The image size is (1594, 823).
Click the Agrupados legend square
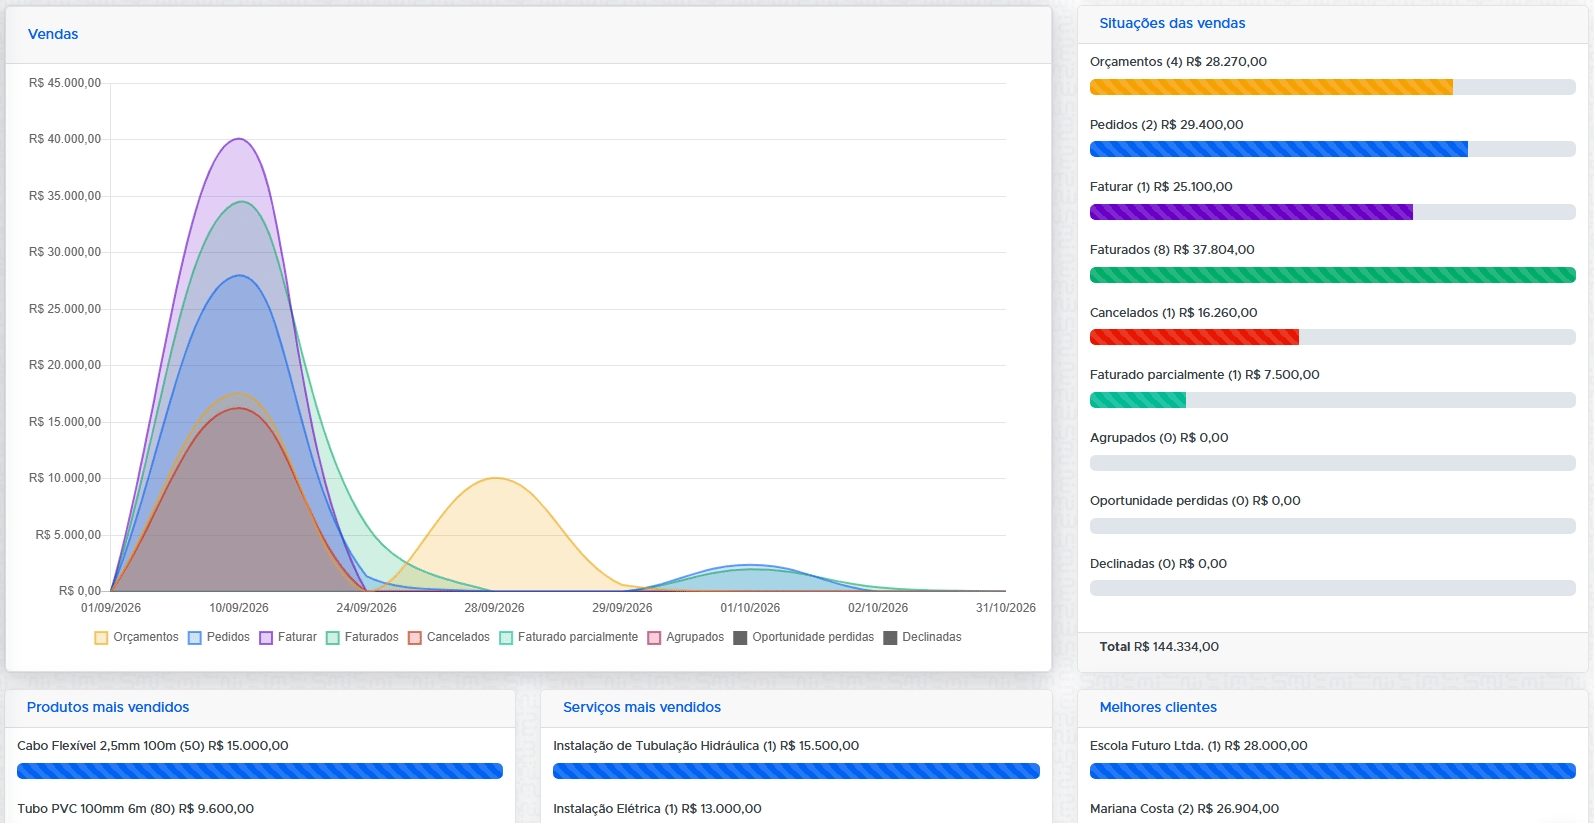654,638
